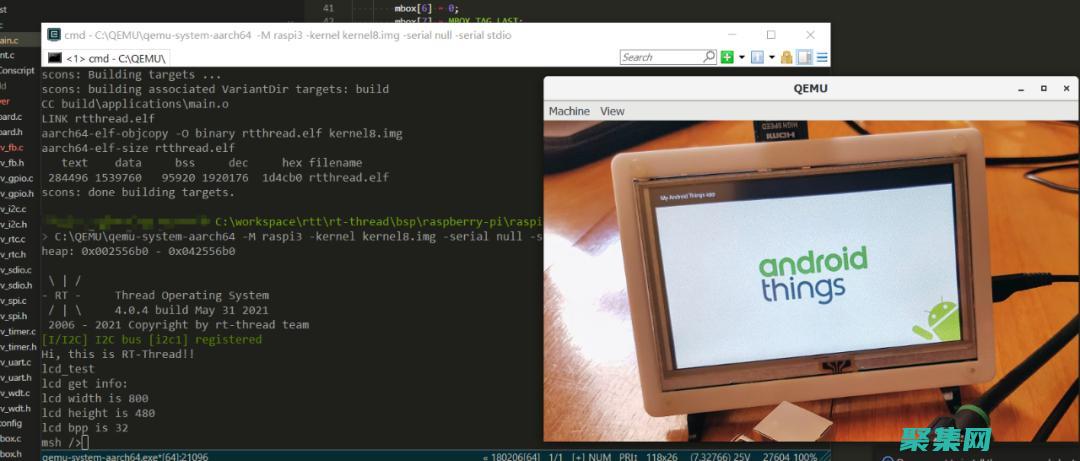This screenshot has width=1080, height=461.
Task: Maximize the QEMU window
Action: [1043, 88]
